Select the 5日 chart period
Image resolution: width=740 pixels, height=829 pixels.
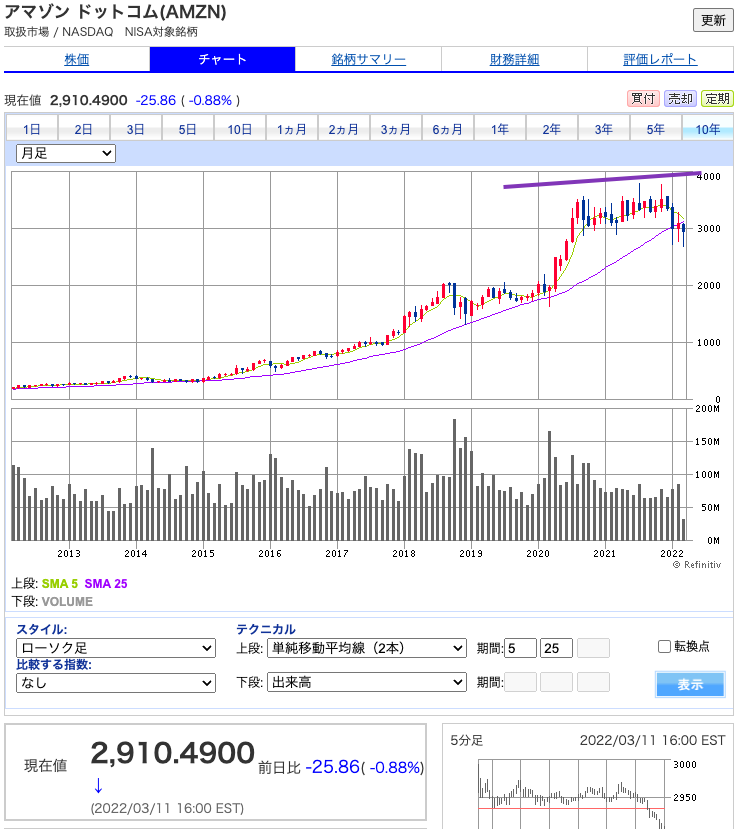pos(187,129)
